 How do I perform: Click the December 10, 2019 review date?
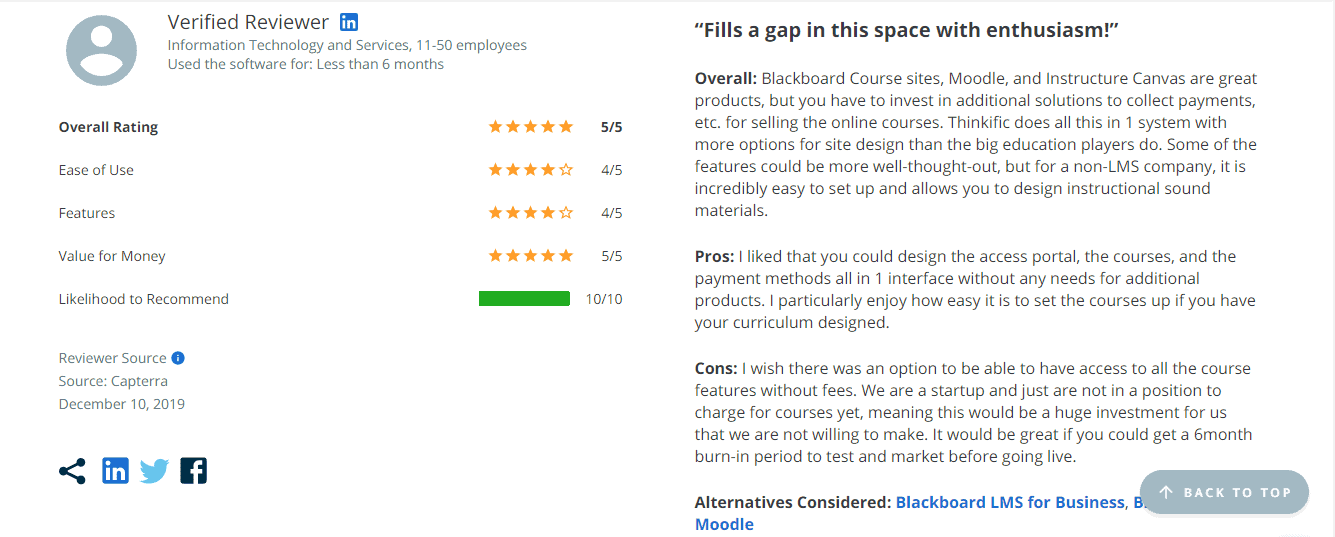coord(122,404)
